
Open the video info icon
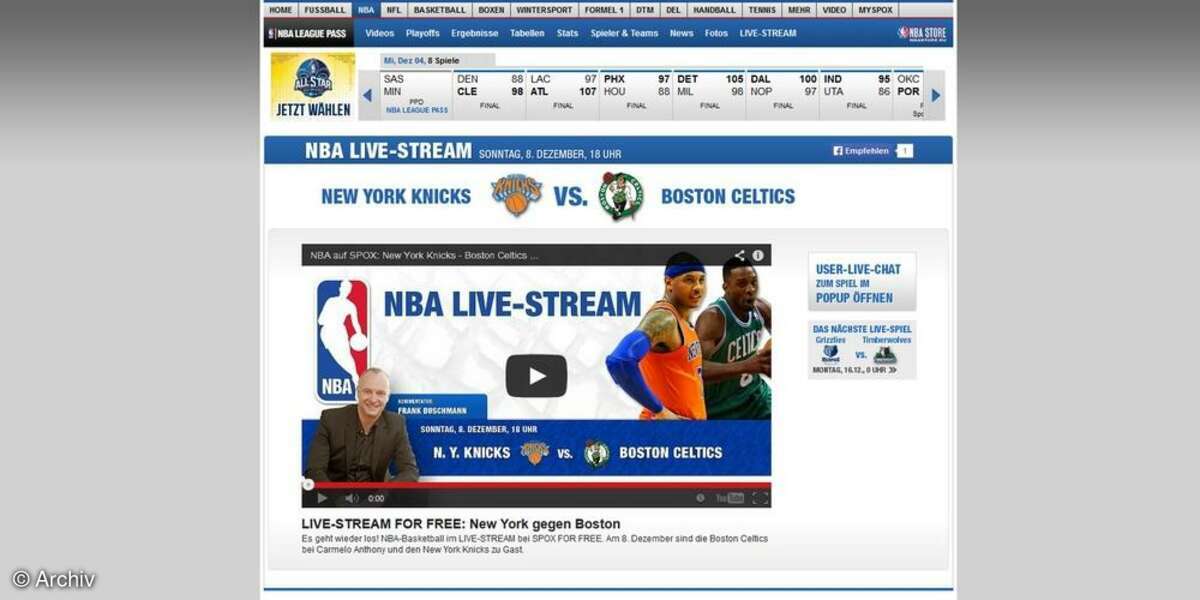(x=758, y=255)
